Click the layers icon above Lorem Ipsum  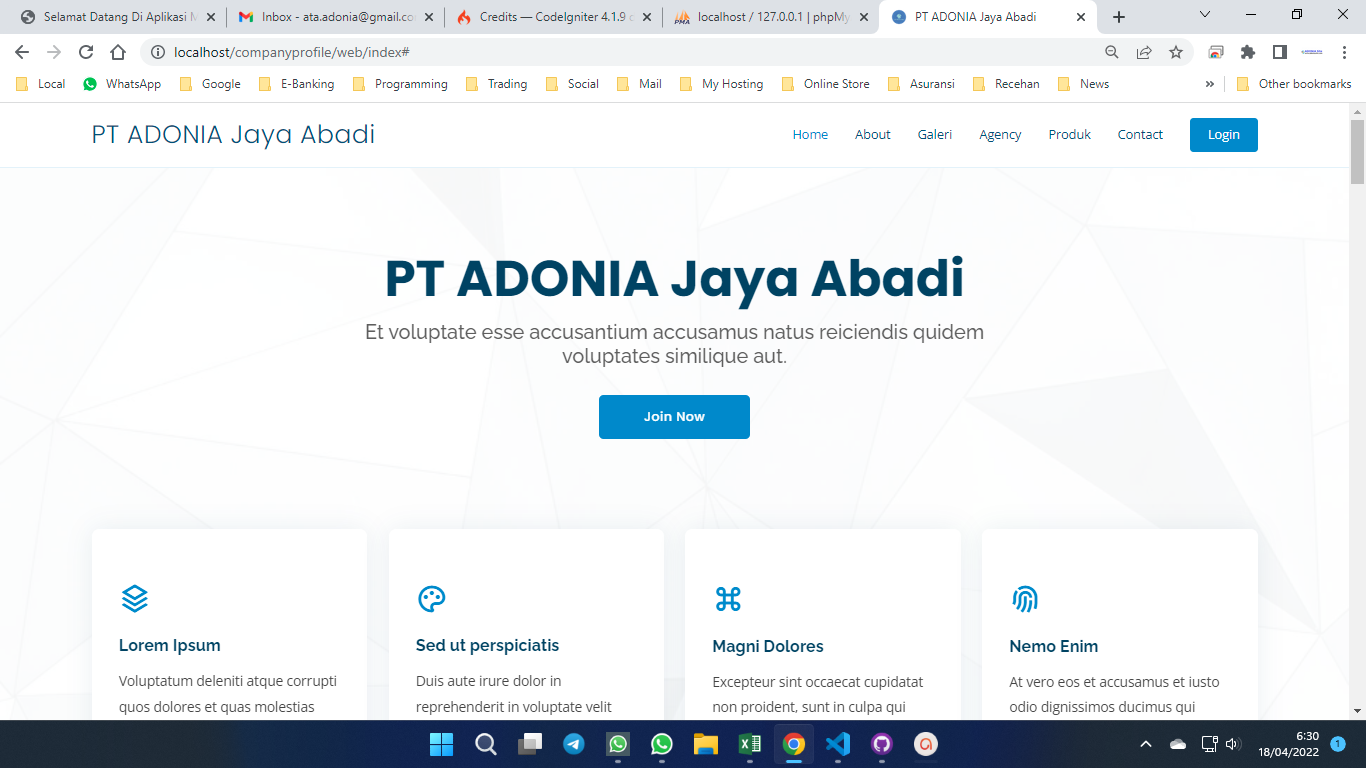(x=135, y=599)
